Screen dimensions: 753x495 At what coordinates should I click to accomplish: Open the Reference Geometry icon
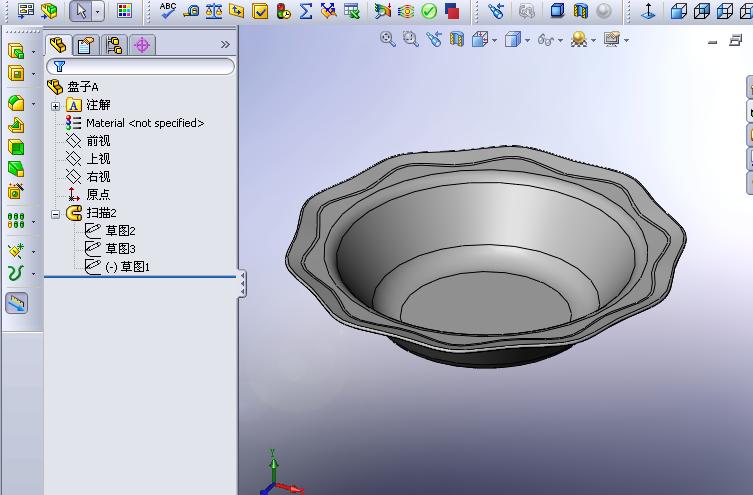16,251
